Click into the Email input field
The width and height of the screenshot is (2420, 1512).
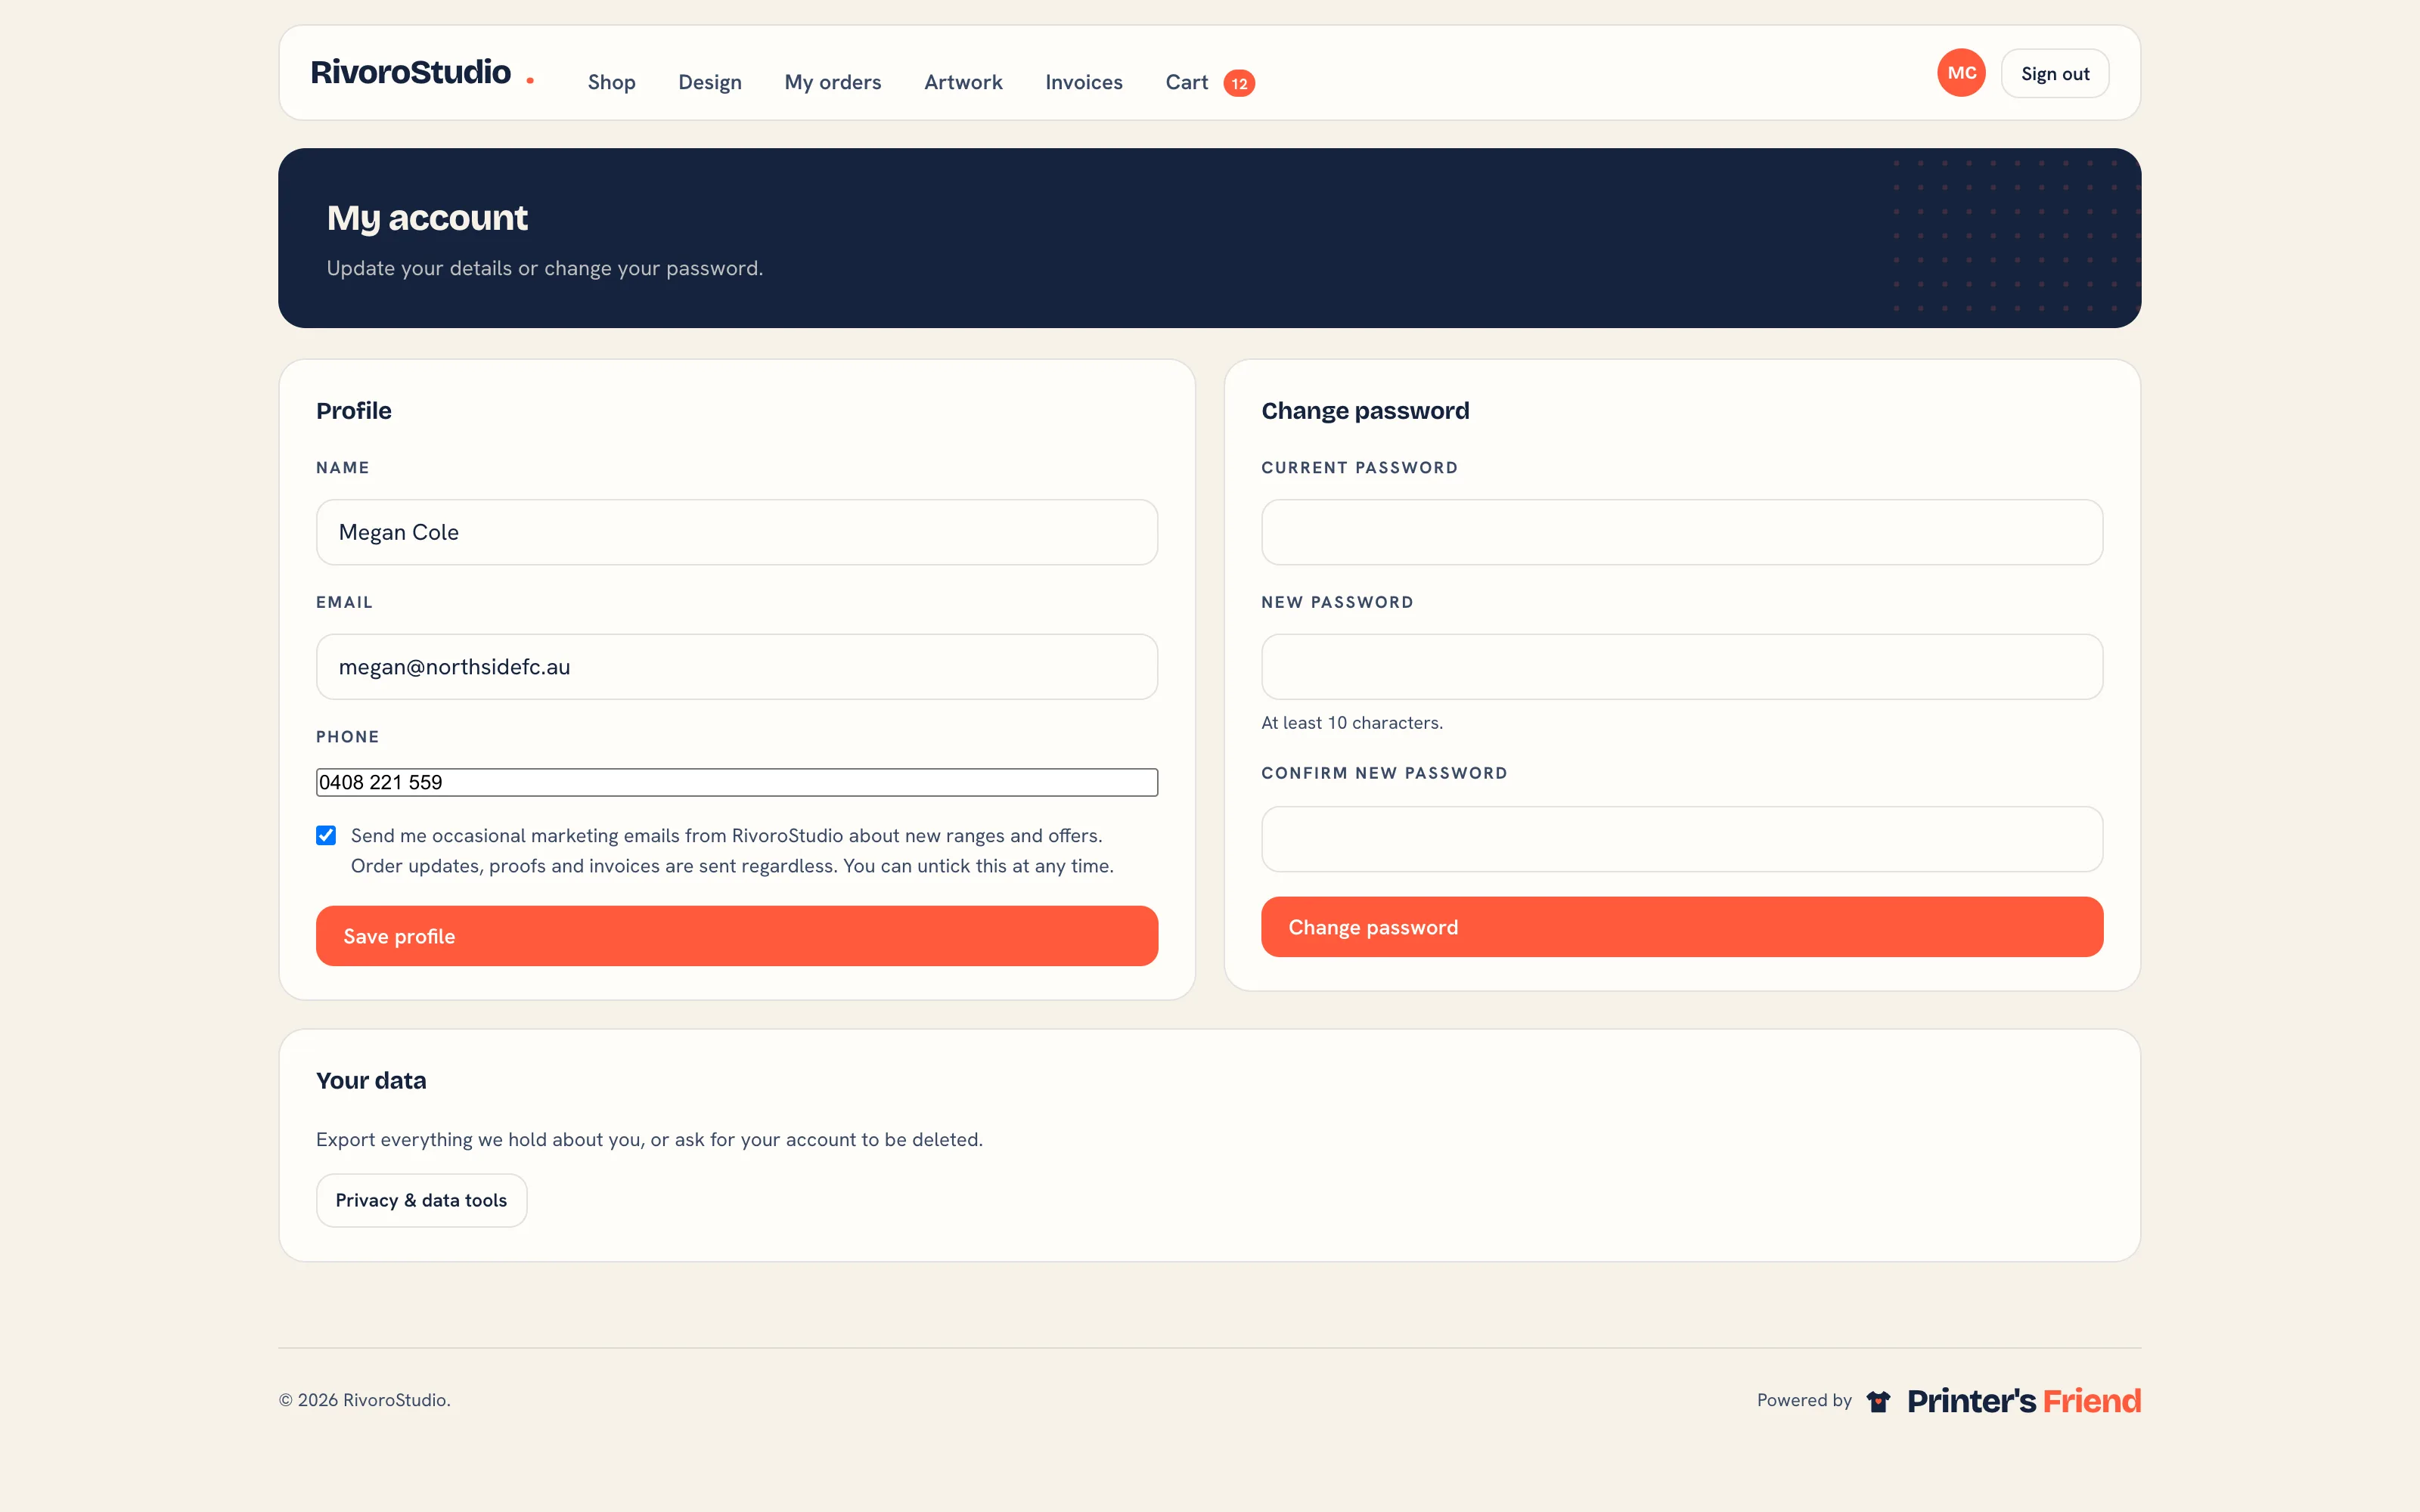coord(737,667)
